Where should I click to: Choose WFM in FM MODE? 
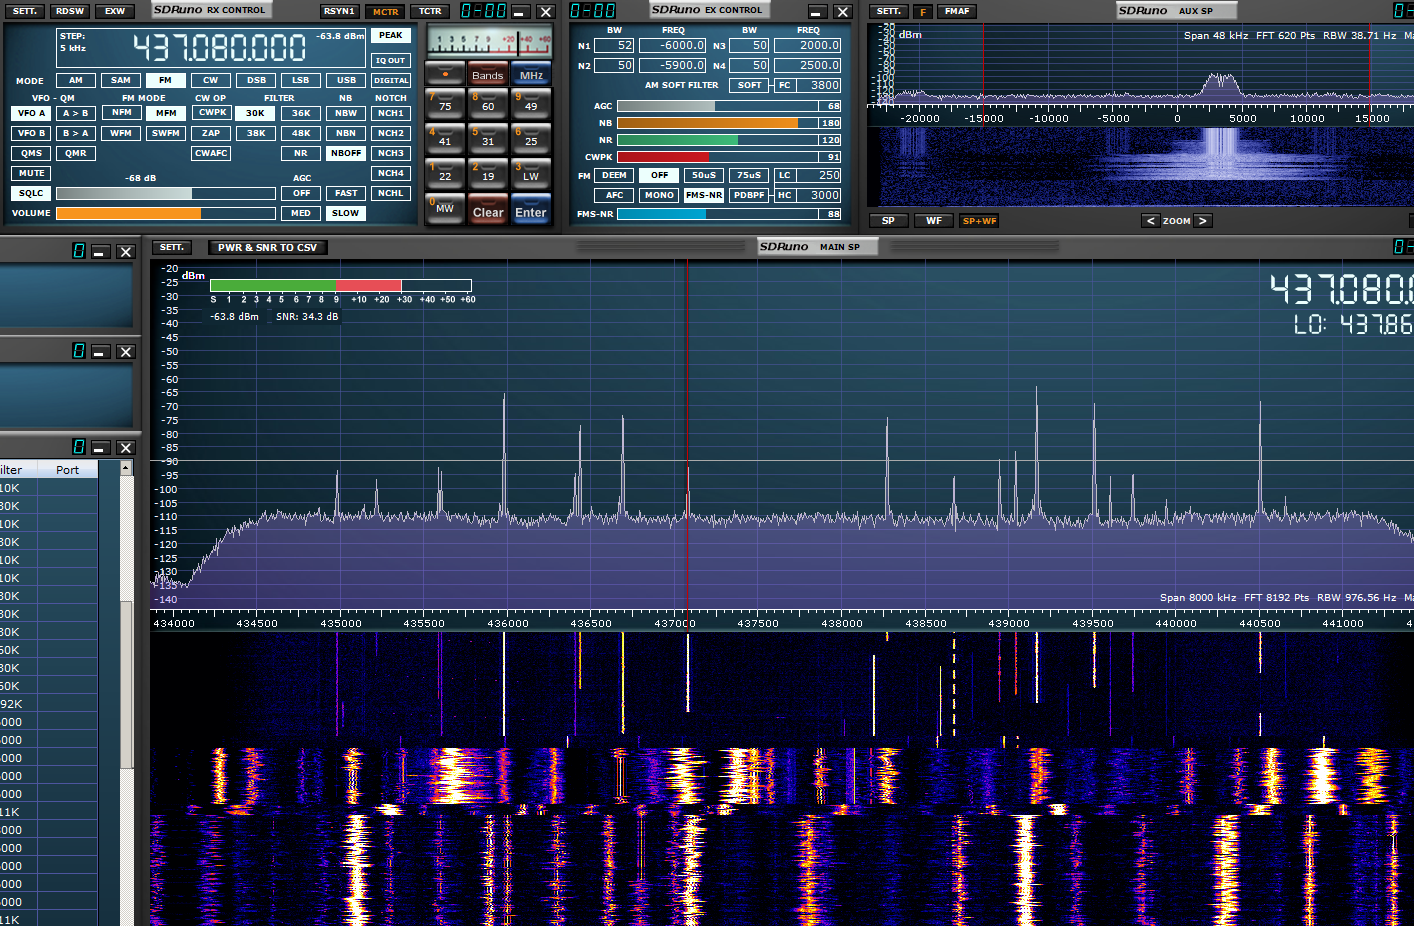pyautogui.click(x=121, y=133)
